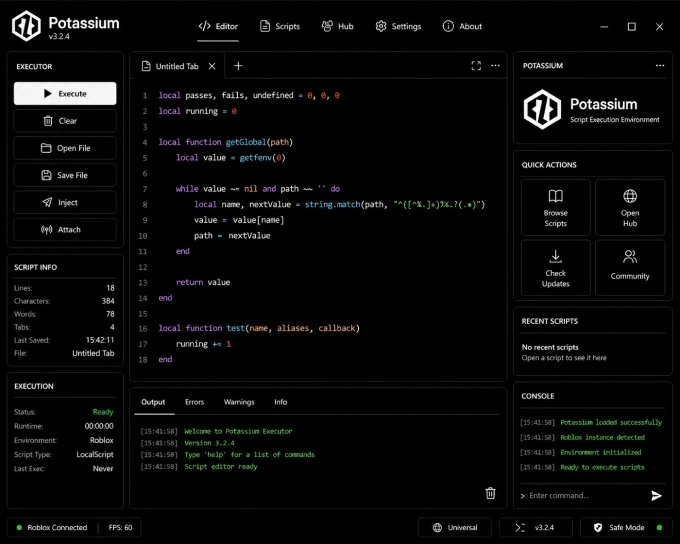Open the Scripts tab
This screenshot has width=680, height=544.
tap(280, 26)
